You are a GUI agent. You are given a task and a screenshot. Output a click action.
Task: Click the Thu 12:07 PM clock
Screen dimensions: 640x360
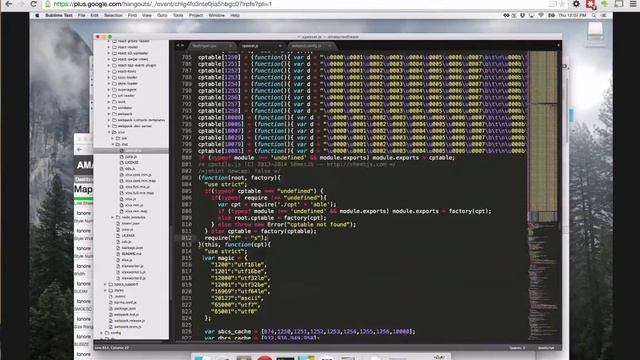pyautogui.click(x=572, y=16)
